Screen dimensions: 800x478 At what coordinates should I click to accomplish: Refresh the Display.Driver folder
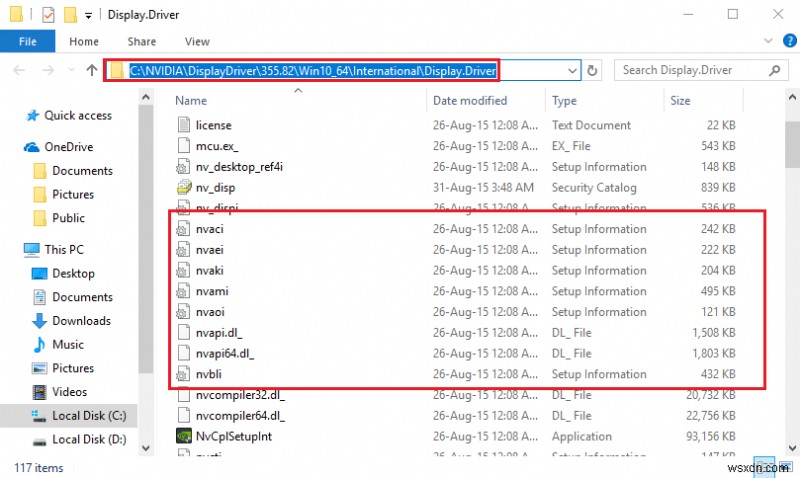(592, 70)
